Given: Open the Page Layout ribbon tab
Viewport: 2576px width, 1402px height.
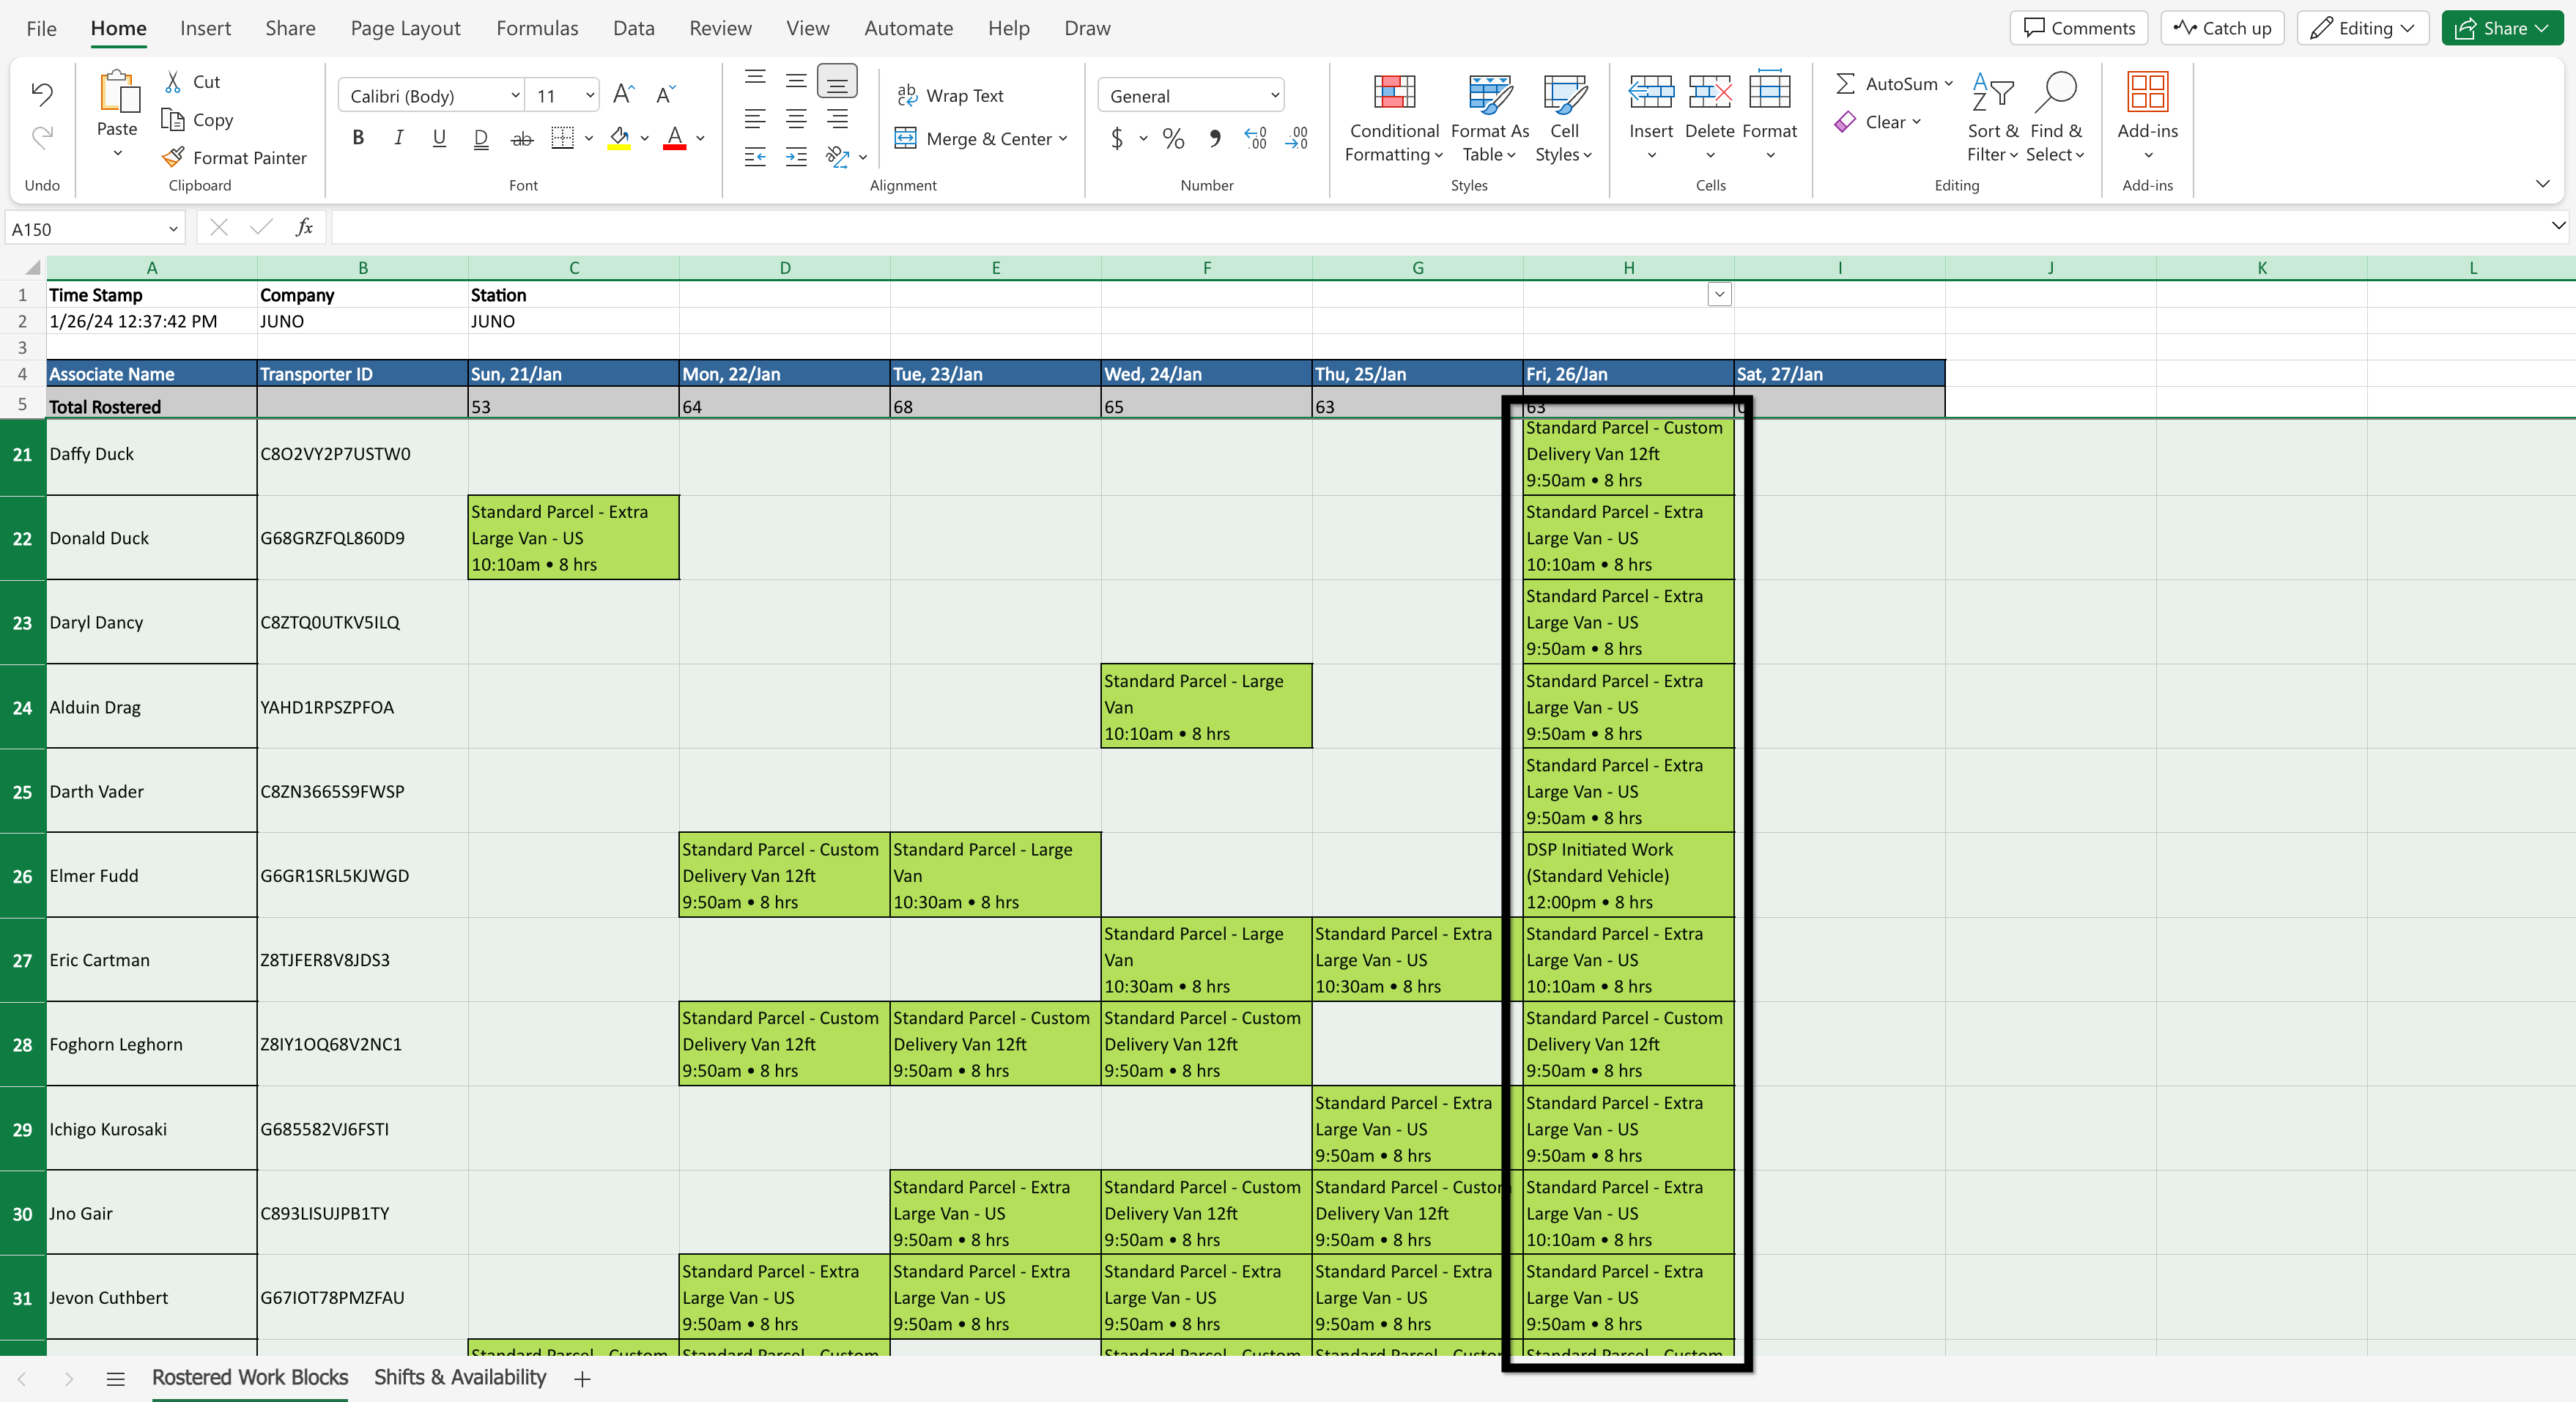Looking at the screenshot, I should [x=405, y=28].
